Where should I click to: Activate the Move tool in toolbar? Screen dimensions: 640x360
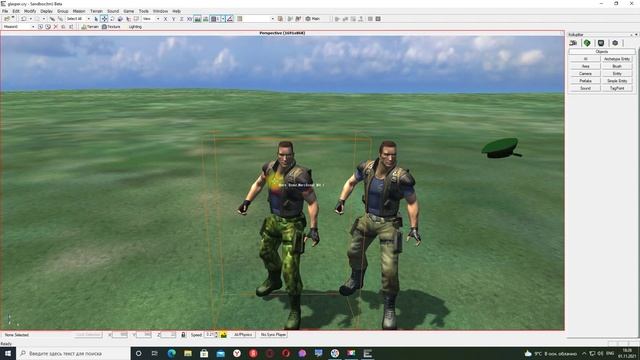(x=104, y=19)
